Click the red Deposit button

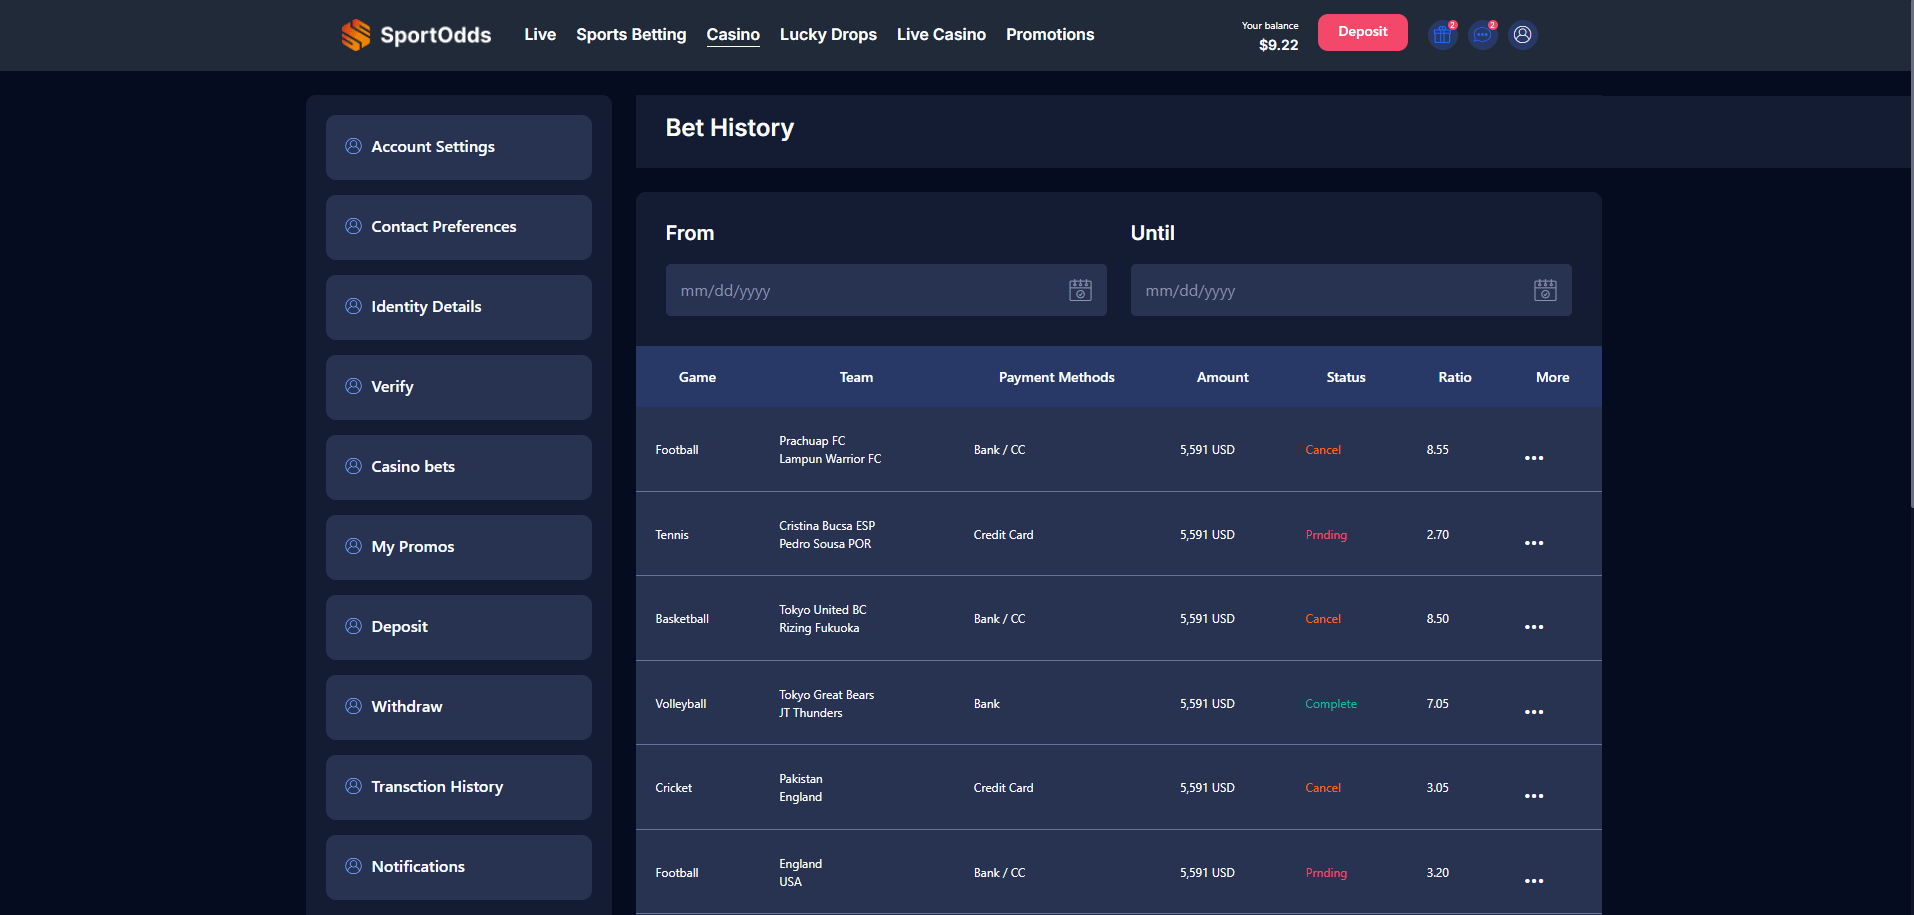1362,32
